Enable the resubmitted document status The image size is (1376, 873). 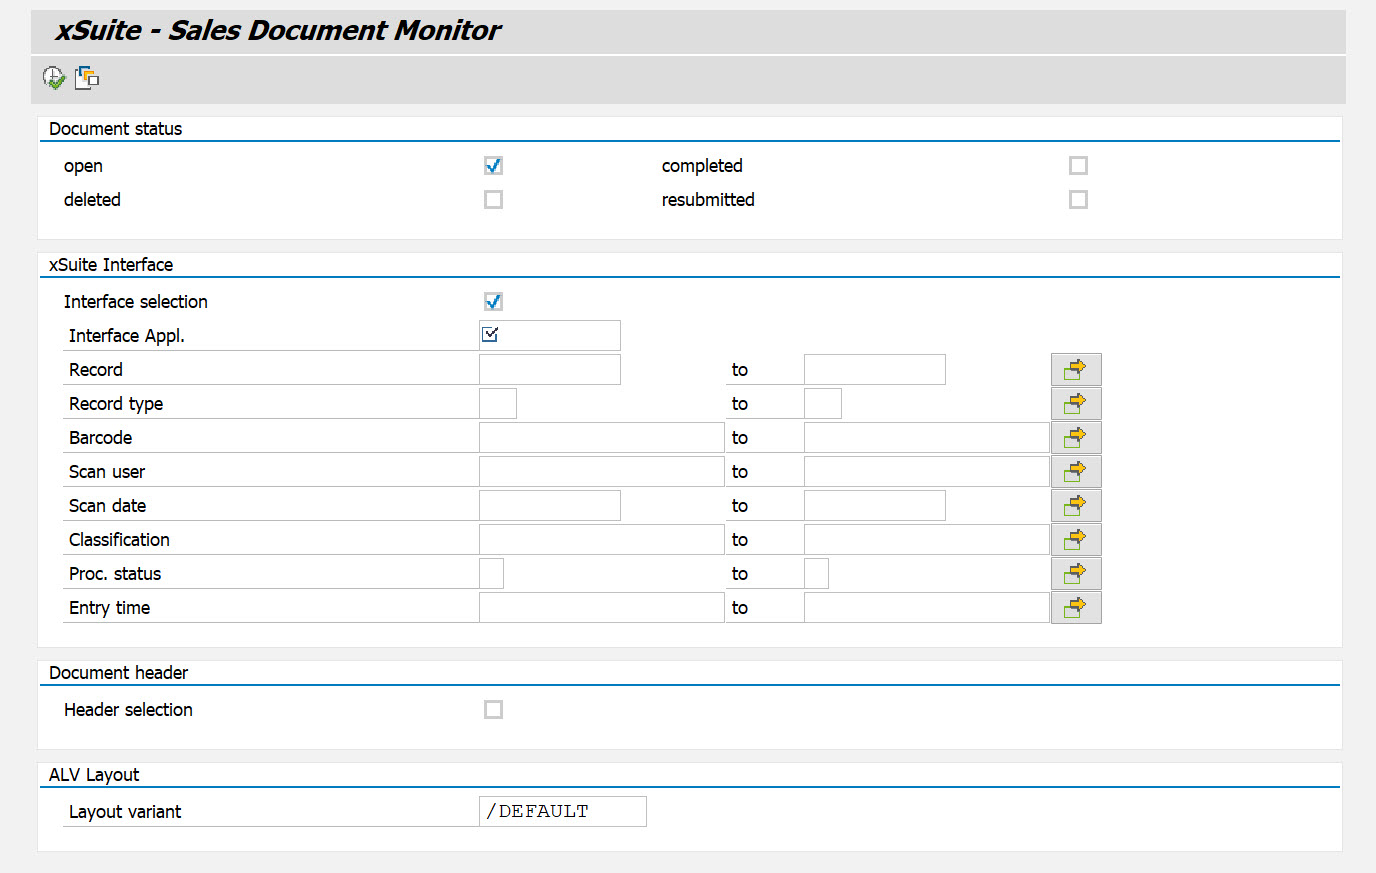click(1078, 199)
